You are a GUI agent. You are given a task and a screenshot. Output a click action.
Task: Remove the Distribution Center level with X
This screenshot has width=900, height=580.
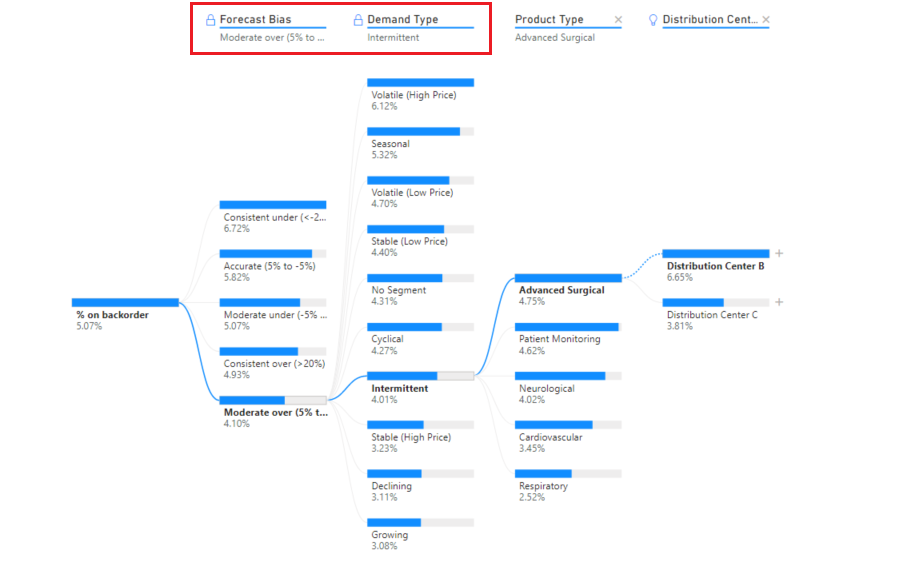(x=766, y=20)
